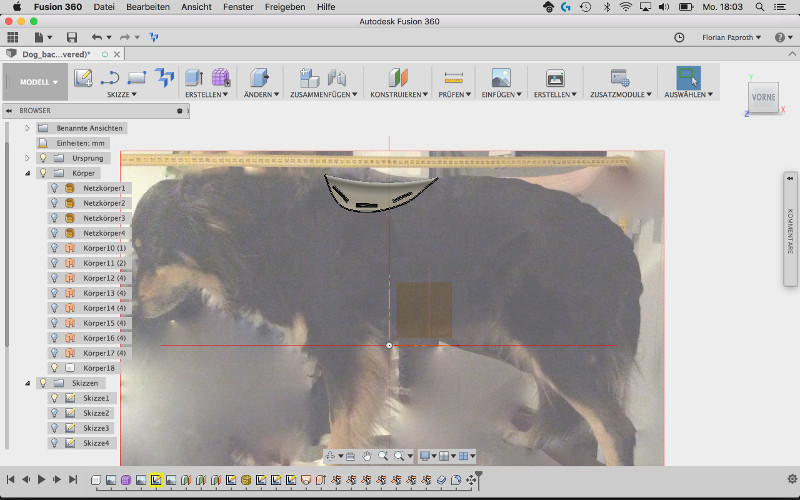Hide Skizze2 using its lightbulb

click(55, 413)
